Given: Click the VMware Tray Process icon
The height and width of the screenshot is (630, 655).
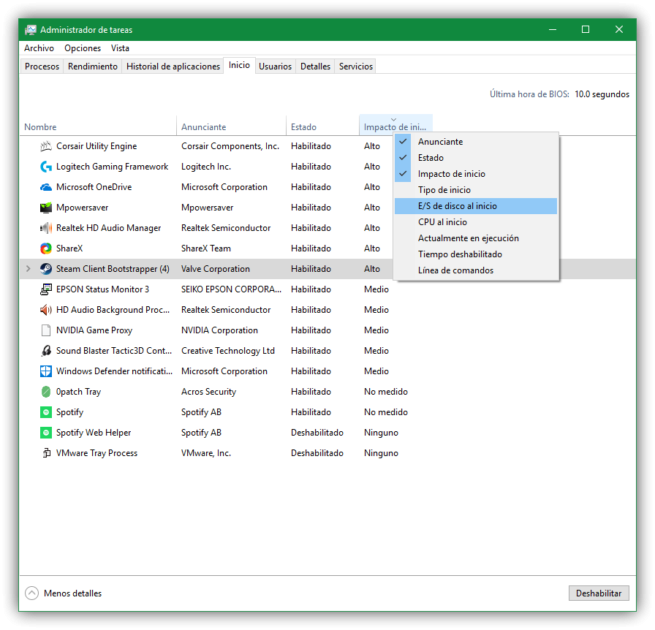Looking at the screenshot, I should pos(46,453).
